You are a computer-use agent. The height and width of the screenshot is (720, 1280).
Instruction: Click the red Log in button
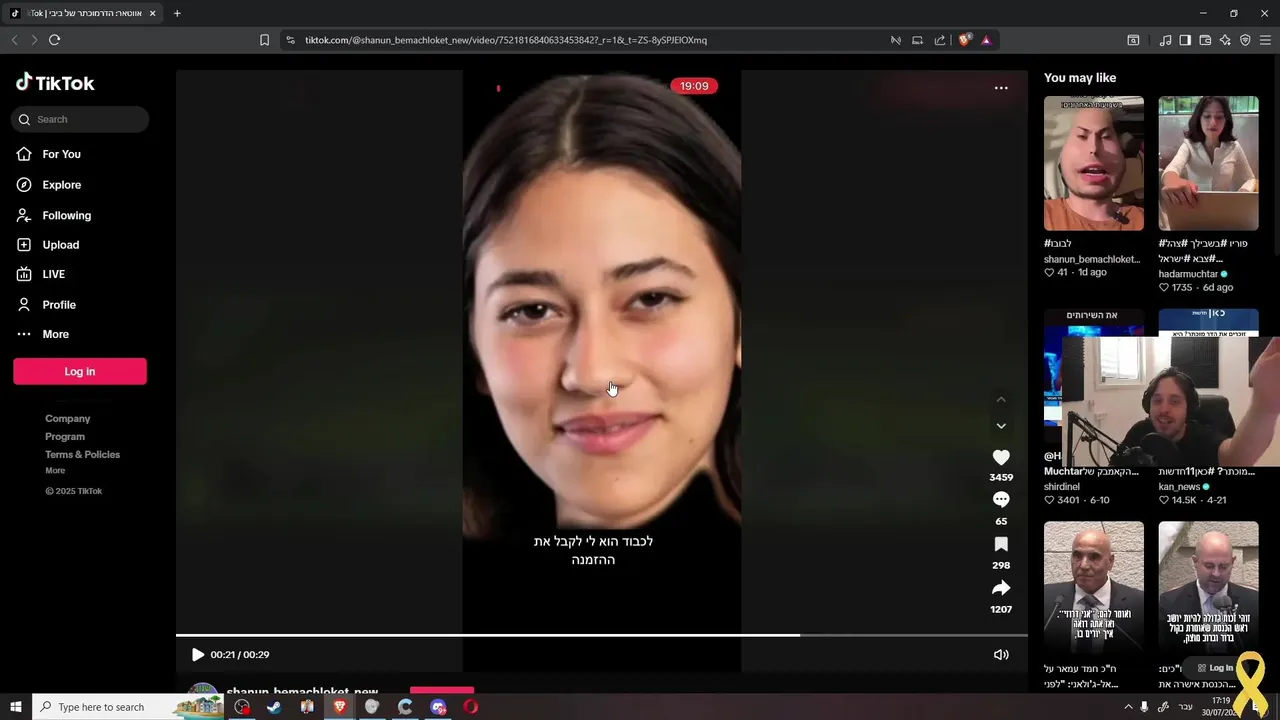point(80,371)
